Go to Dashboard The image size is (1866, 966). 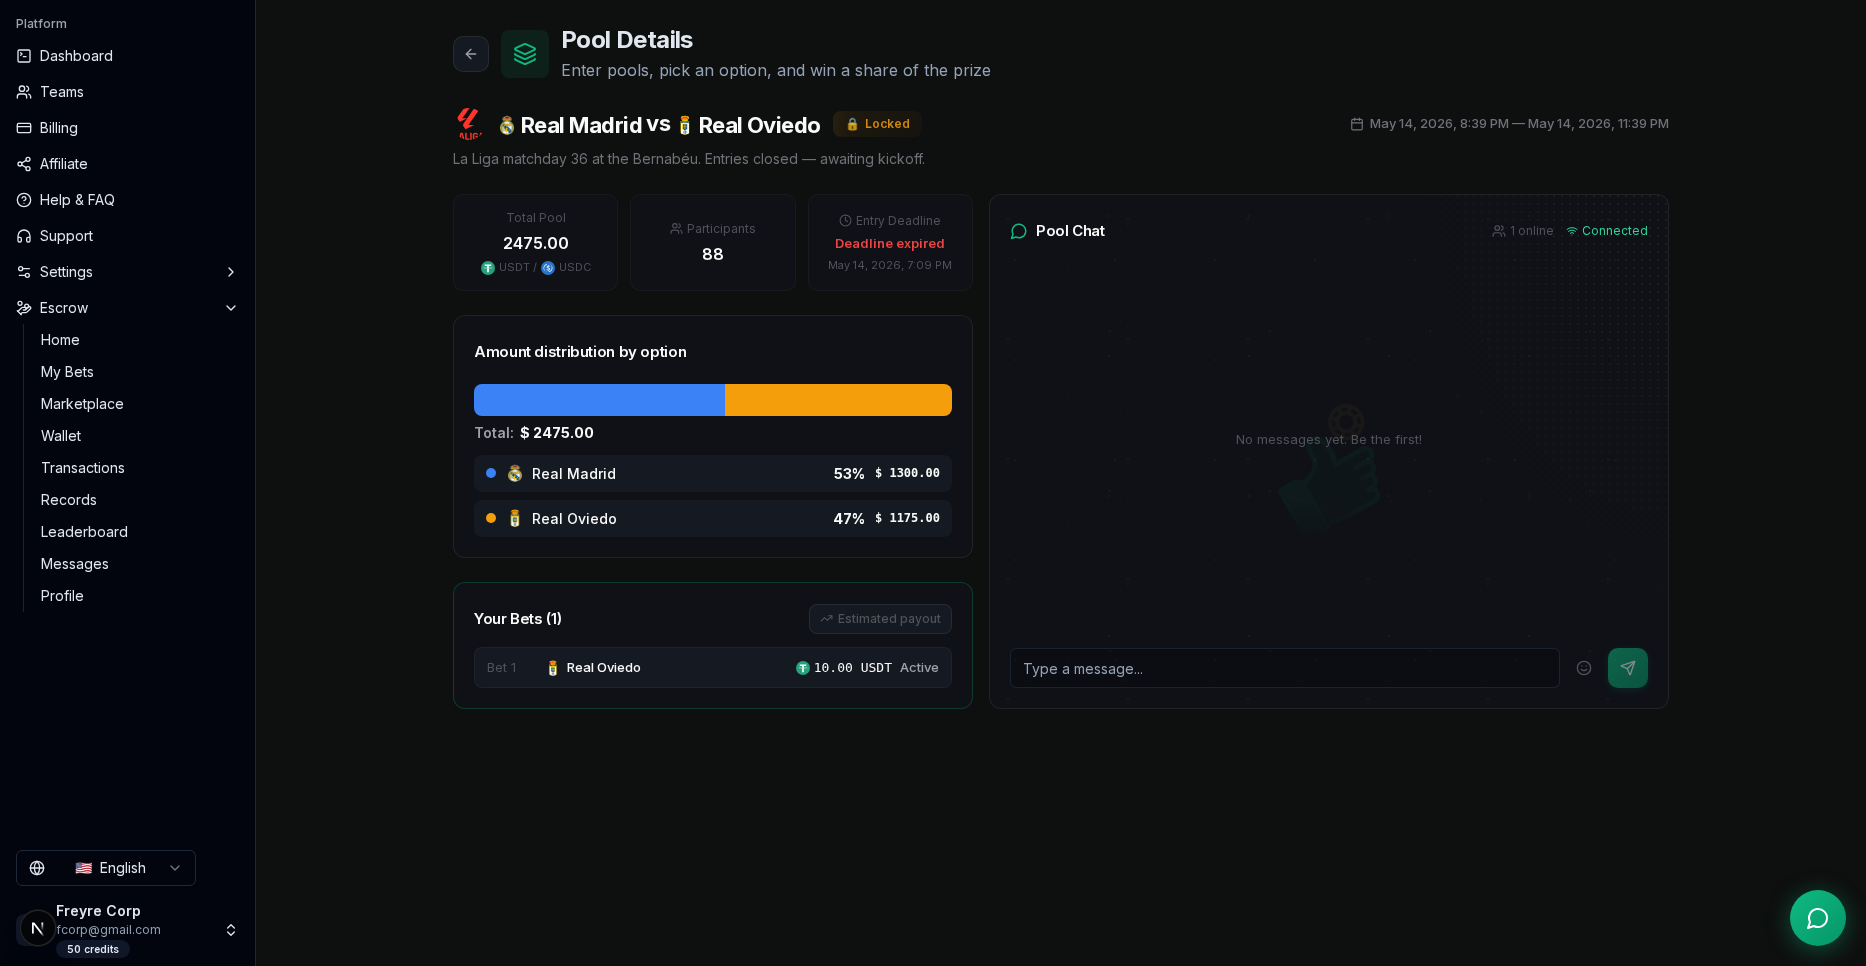[127, 56]
